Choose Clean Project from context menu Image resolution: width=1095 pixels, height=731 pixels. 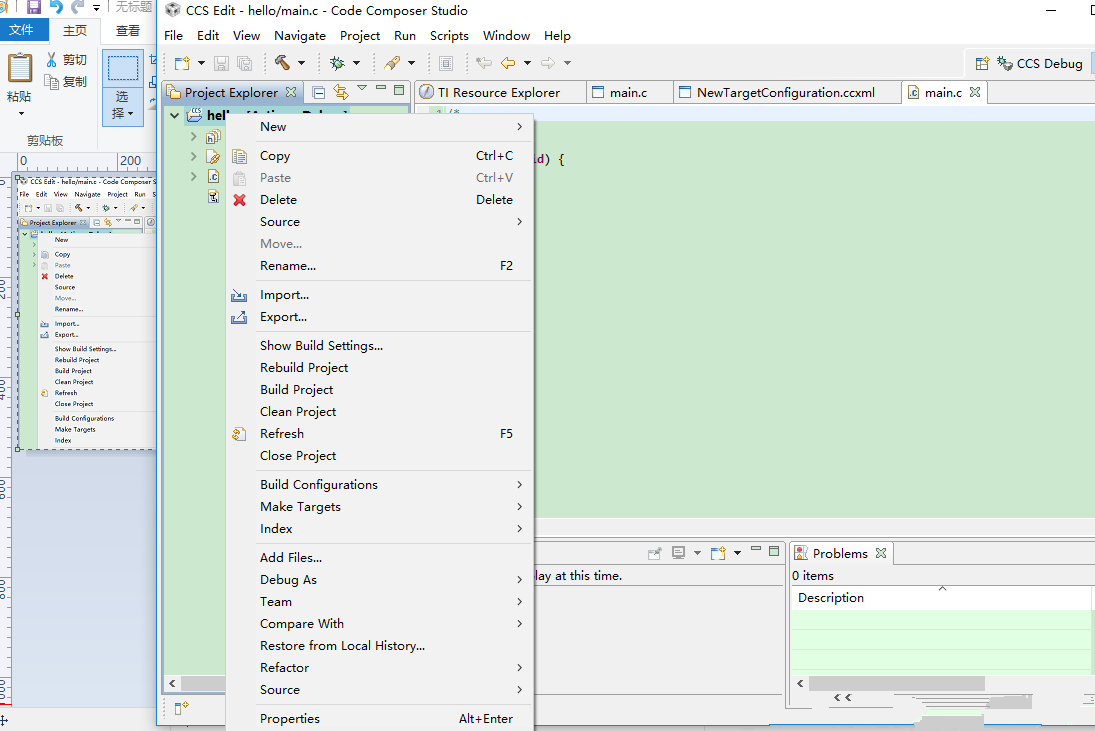380,412
